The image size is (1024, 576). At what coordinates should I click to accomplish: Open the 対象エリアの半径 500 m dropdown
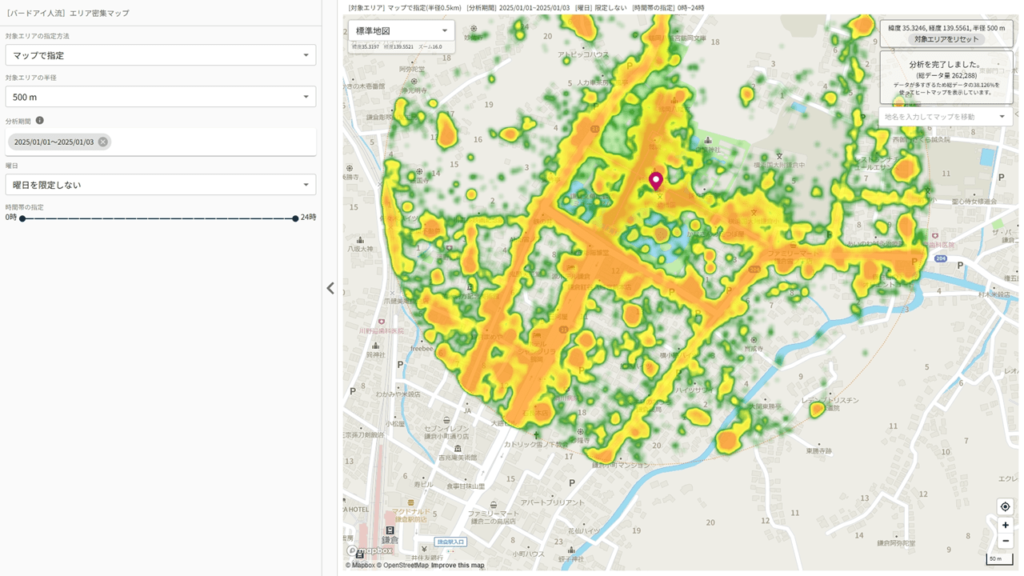tap(160, 97)
